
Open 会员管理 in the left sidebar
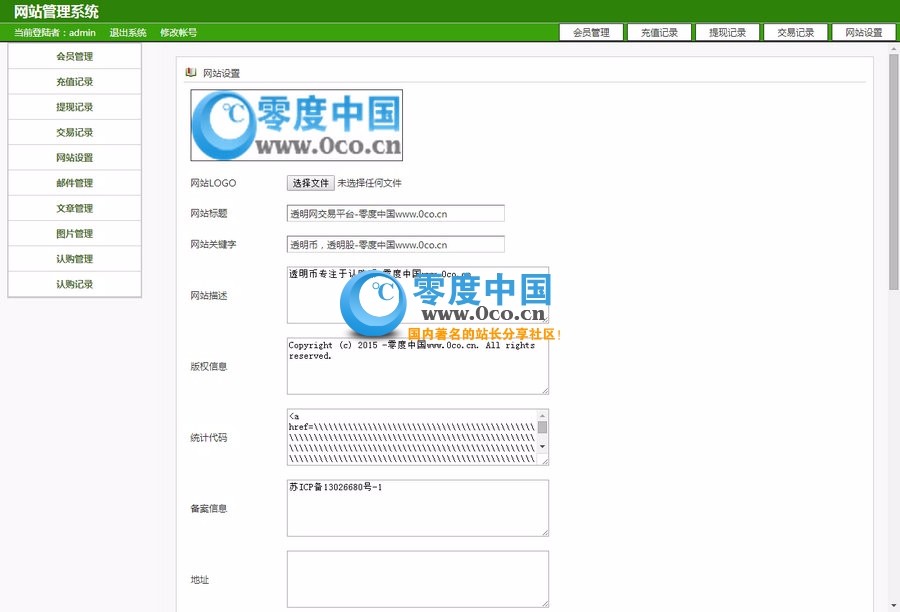click(74, 57)
